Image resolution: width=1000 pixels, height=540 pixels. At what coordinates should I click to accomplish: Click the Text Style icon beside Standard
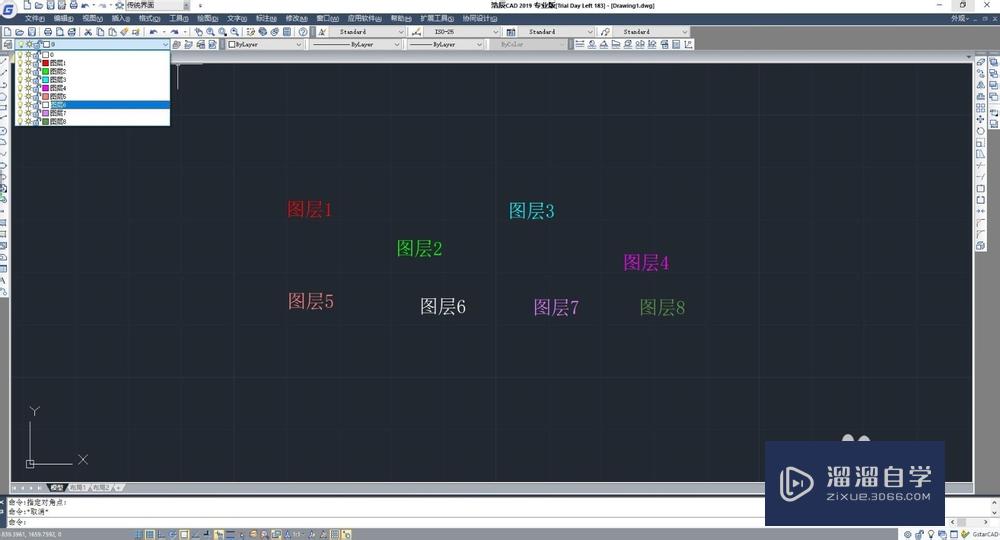click(x=323, y=32)
